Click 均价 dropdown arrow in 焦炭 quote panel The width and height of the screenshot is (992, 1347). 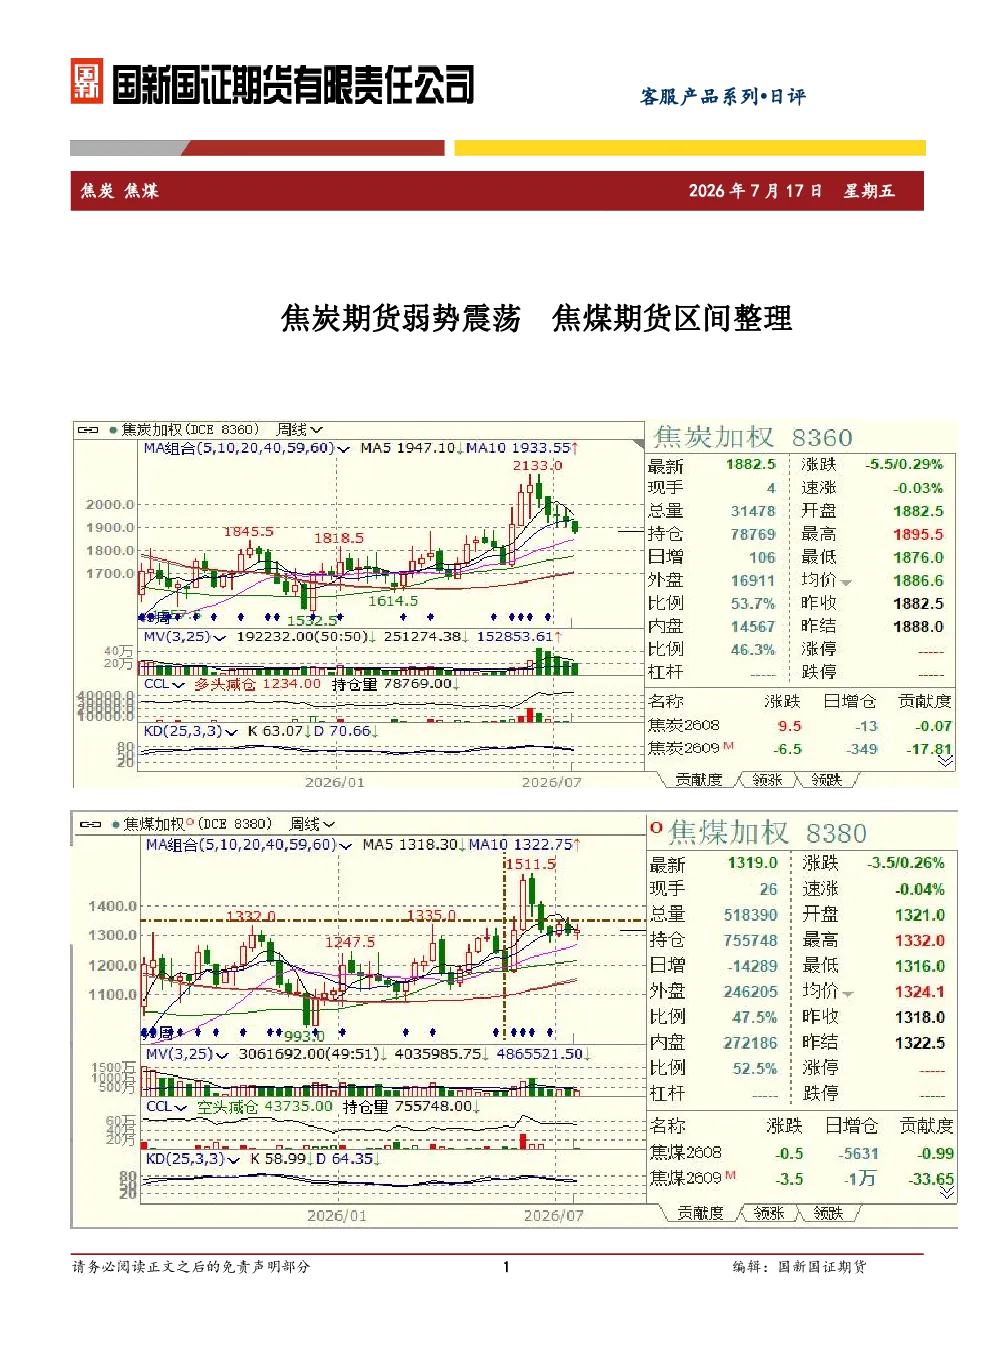tap(847, 583)
